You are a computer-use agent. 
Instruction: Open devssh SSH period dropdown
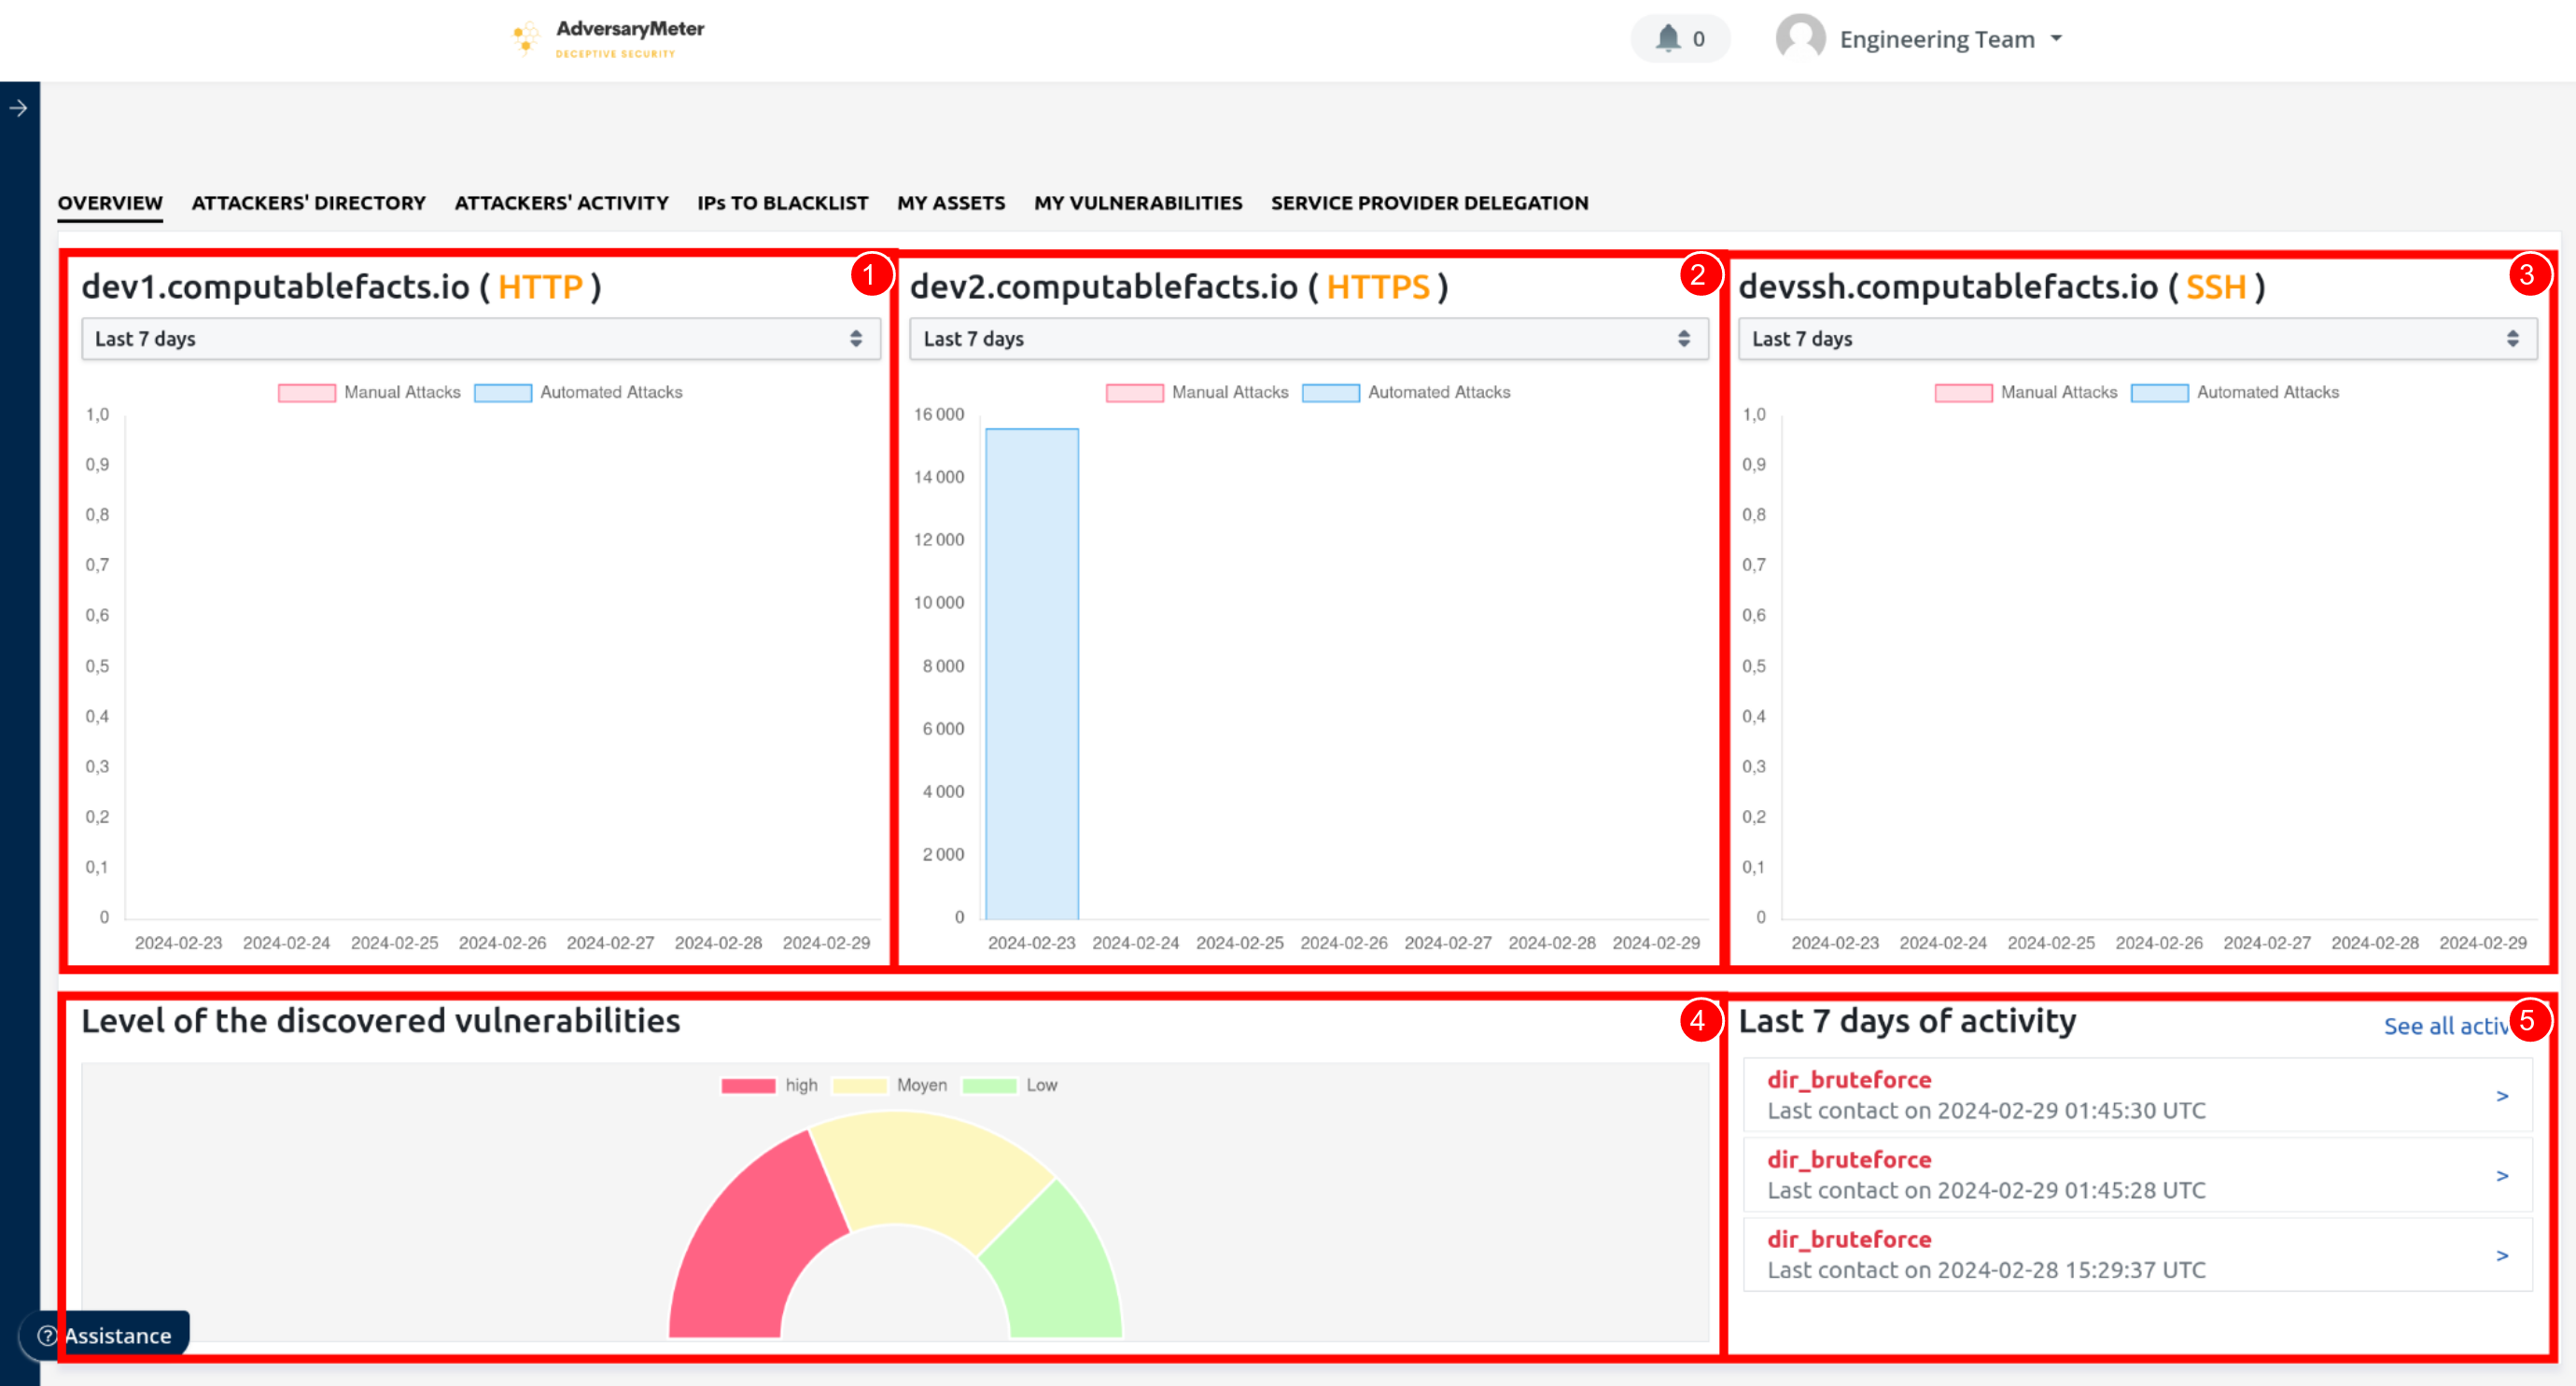click(2136, 339)
